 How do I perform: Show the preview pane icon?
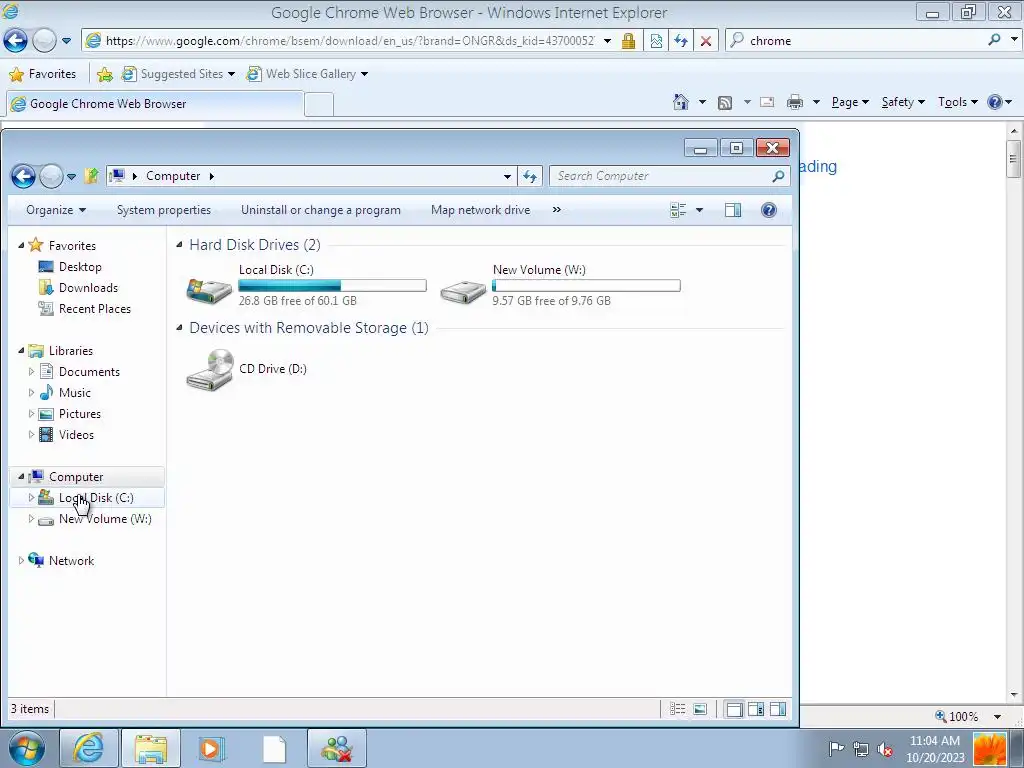[x=733, y=210]
